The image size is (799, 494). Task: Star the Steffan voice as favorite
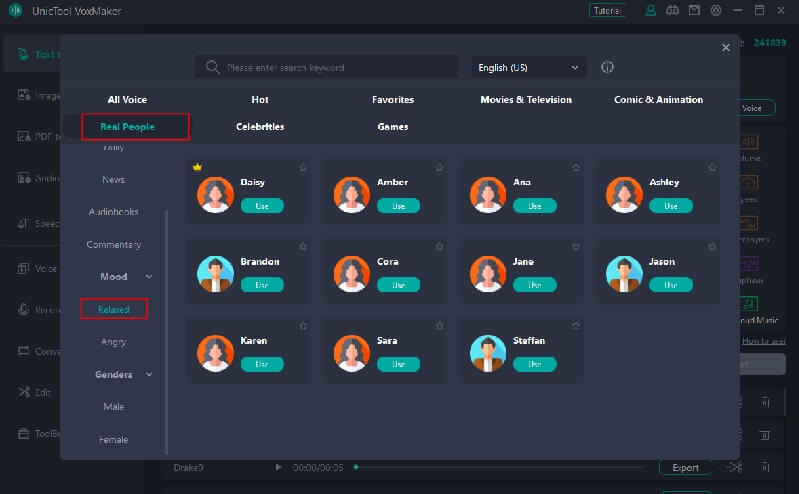pyautogui.click(x=575, y=325)
